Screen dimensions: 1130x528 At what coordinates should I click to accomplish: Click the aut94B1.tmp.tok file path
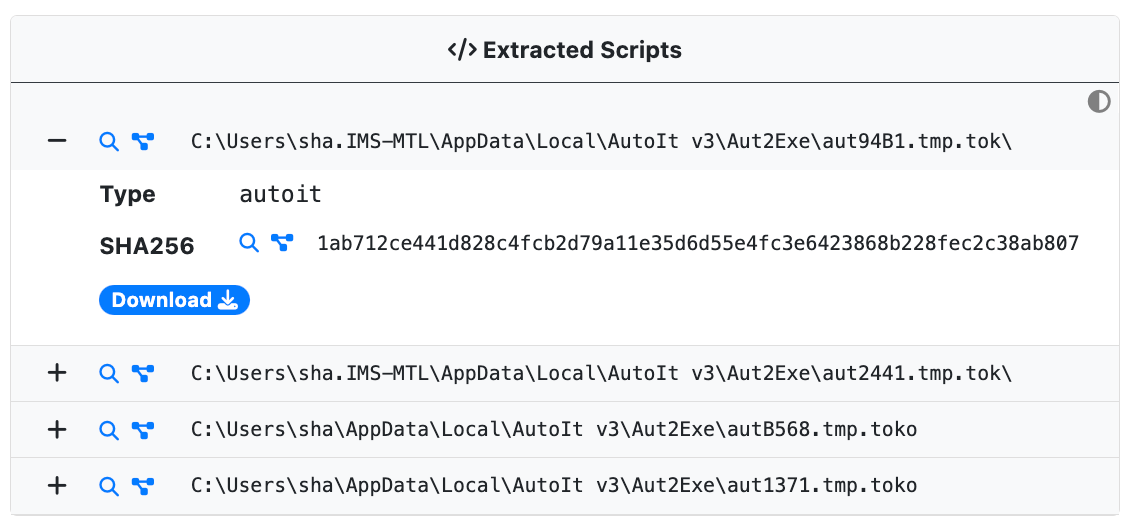tap(602, 142)
